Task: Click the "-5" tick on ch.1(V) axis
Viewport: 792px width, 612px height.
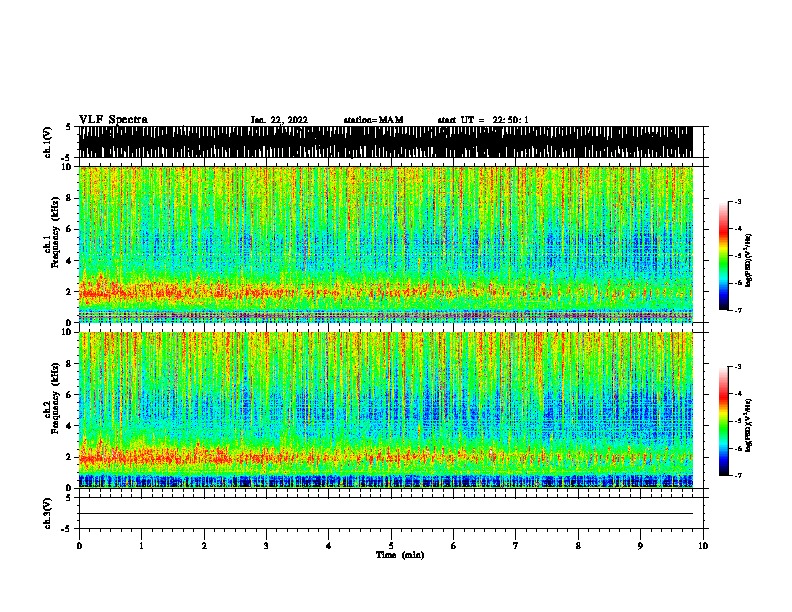Action: (67, 158)
